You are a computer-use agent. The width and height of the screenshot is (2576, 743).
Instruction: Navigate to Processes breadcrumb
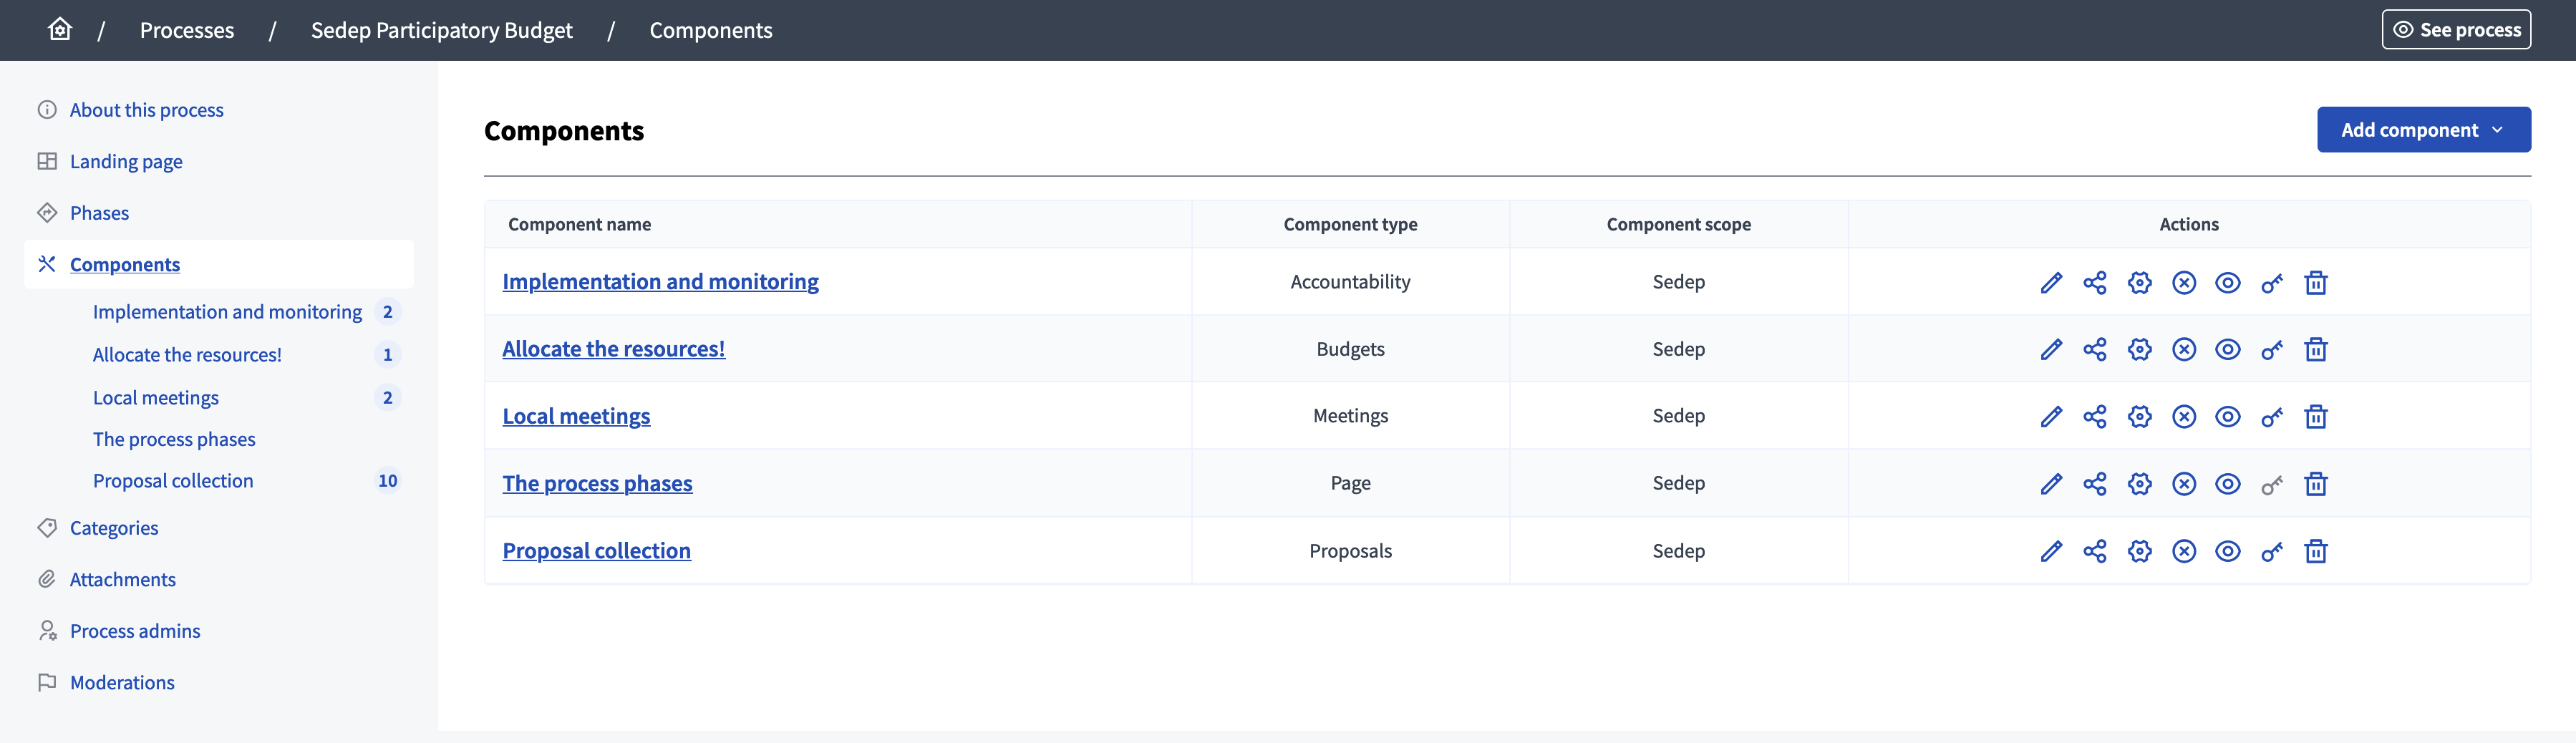187,30
